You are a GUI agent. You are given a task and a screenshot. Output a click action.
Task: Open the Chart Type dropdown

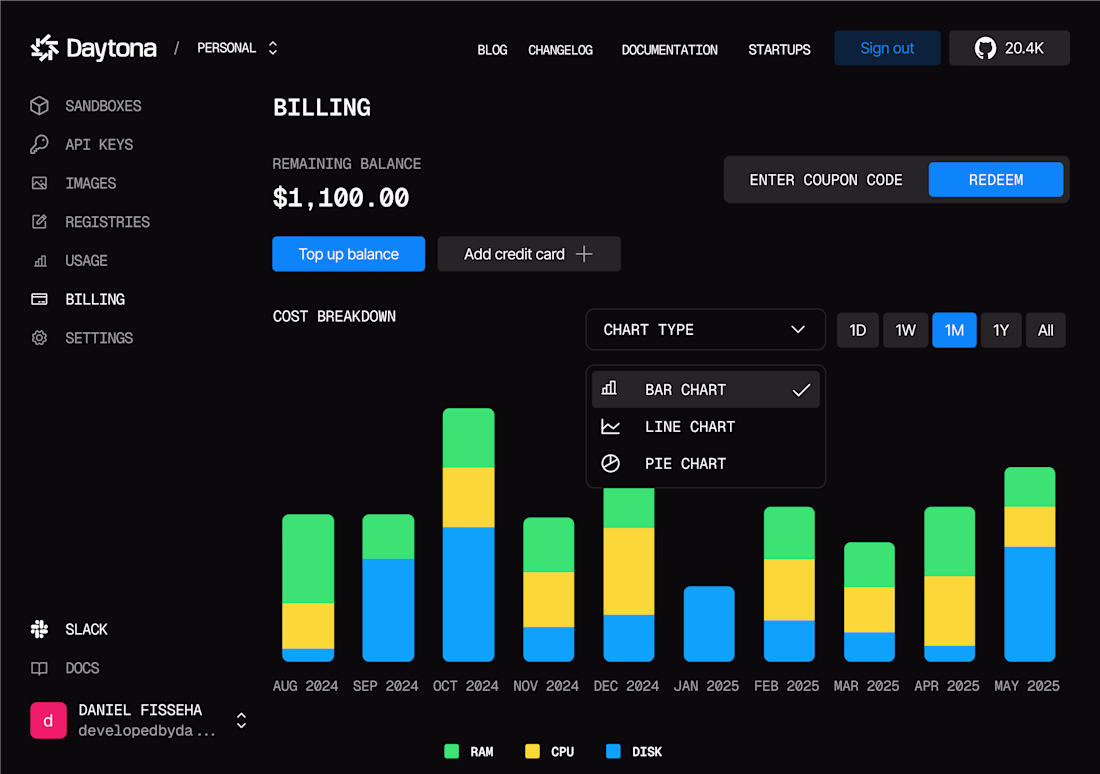(705, 330)
